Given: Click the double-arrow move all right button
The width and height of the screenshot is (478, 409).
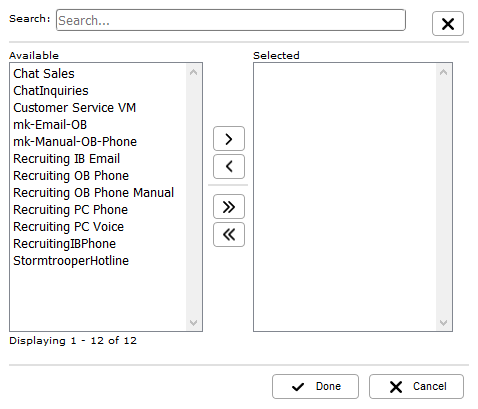Looking at the screenshot, I should pos(229,207).
